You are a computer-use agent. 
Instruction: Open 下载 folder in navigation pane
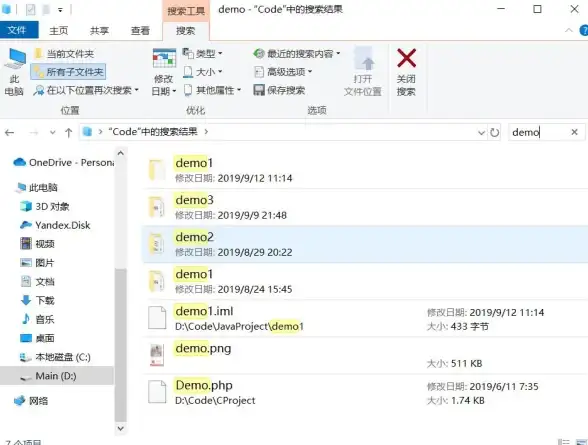[x=38, y=300]
